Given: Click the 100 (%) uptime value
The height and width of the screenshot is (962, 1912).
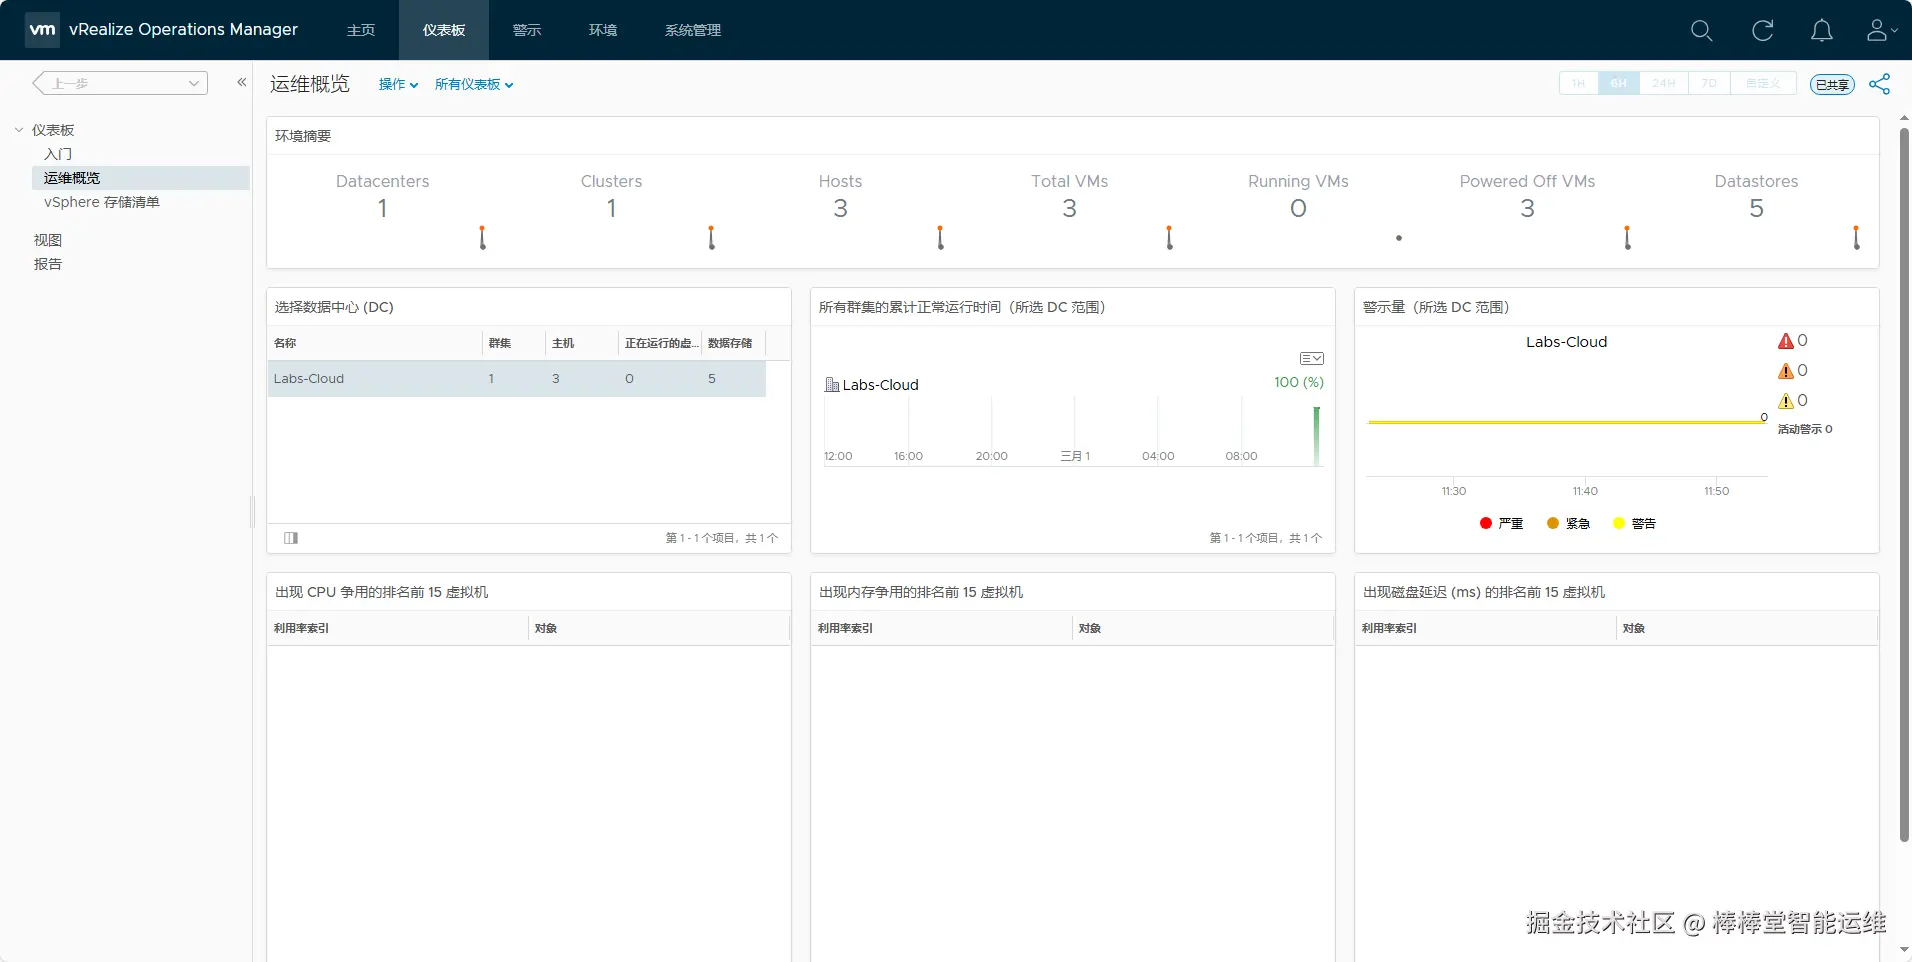Looking at the screenshot, I should [x=1299, y=382].
